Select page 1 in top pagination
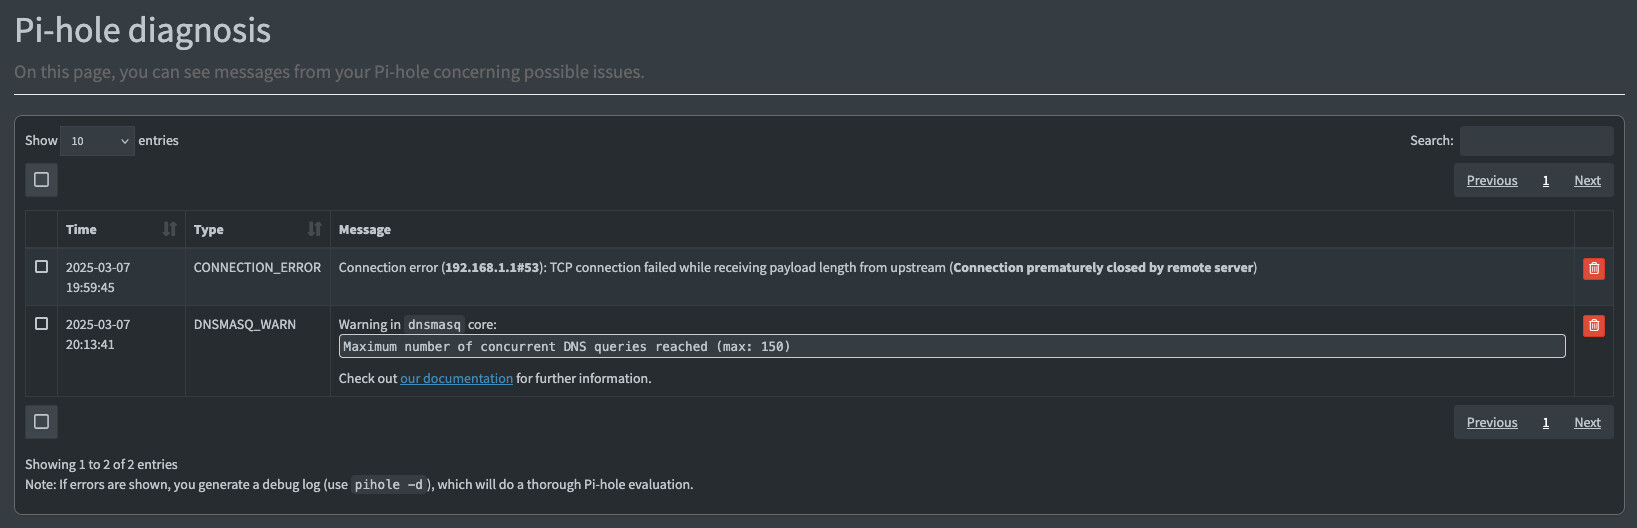Image resolution: width=1637 pixels, height=528 pixels. (1546, 180)
